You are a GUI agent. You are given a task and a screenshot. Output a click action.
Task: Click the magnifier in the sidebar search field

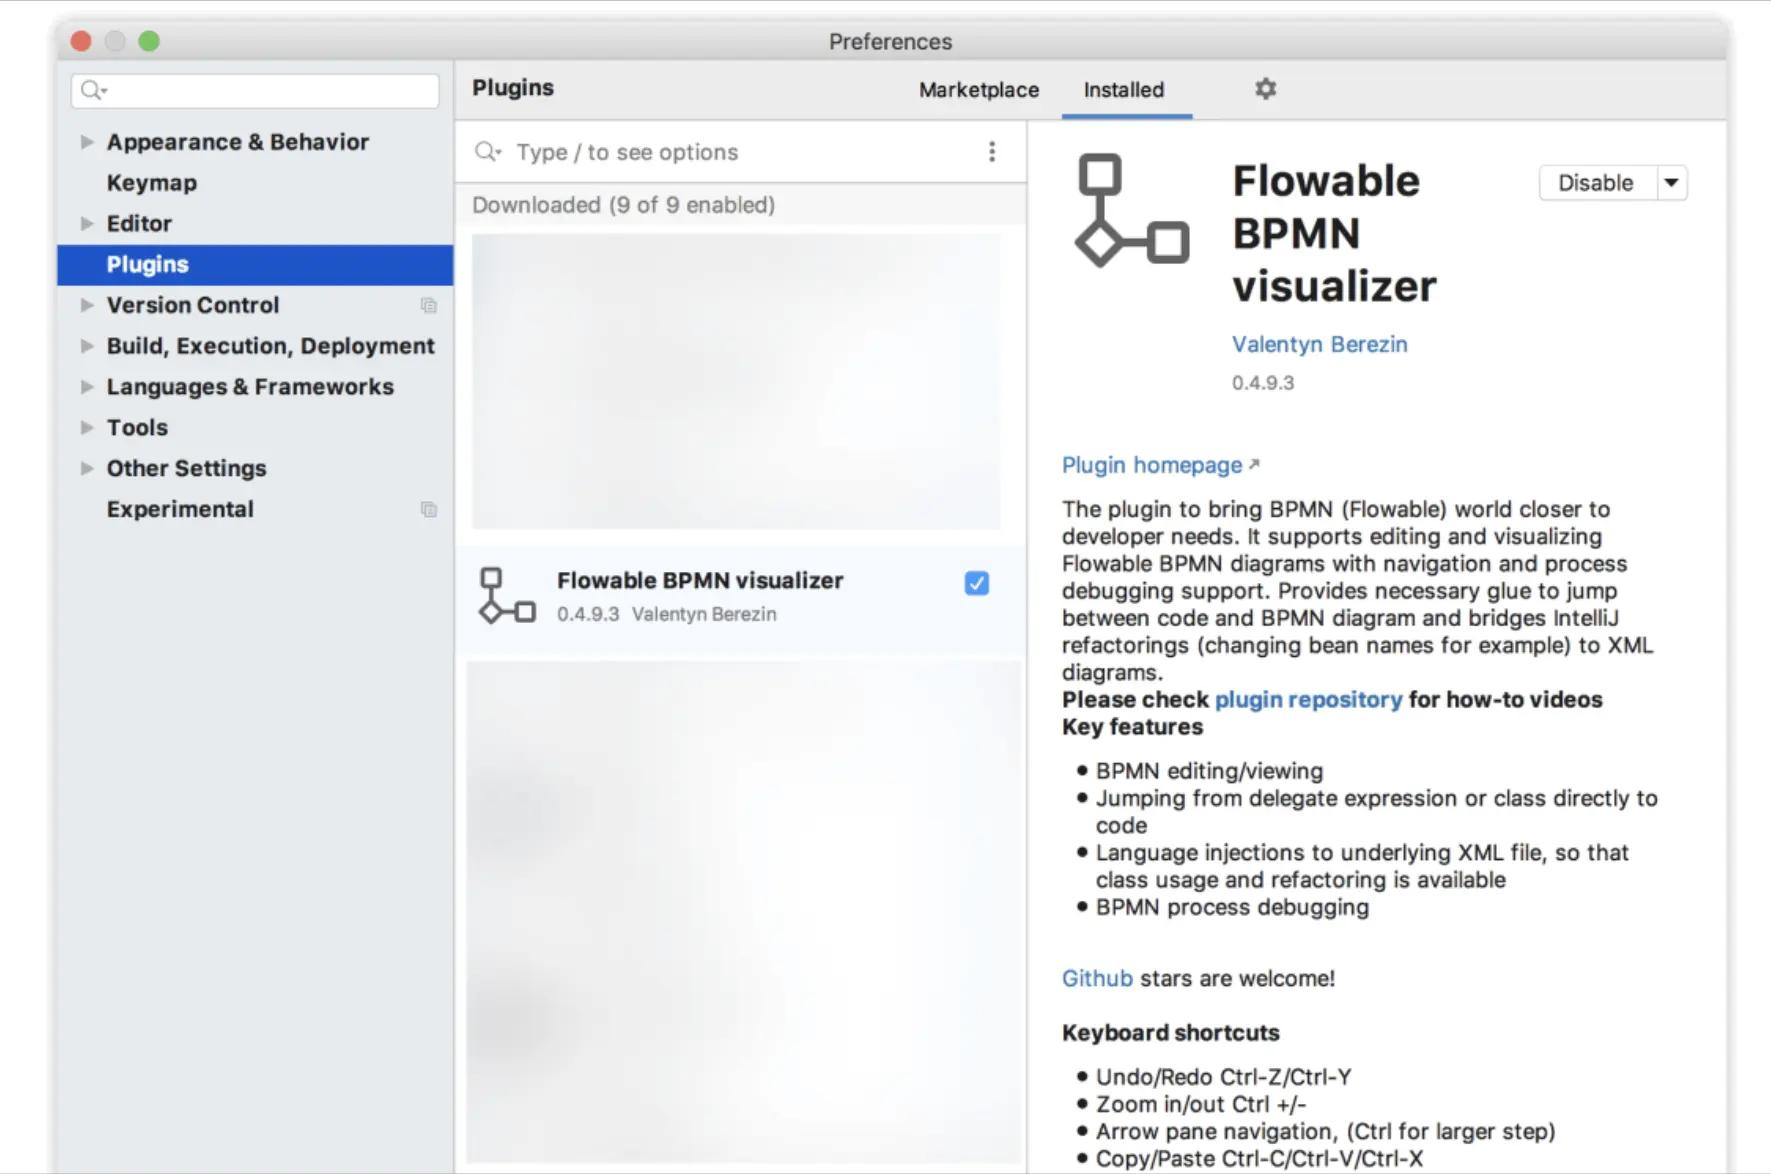click(91, 90)
